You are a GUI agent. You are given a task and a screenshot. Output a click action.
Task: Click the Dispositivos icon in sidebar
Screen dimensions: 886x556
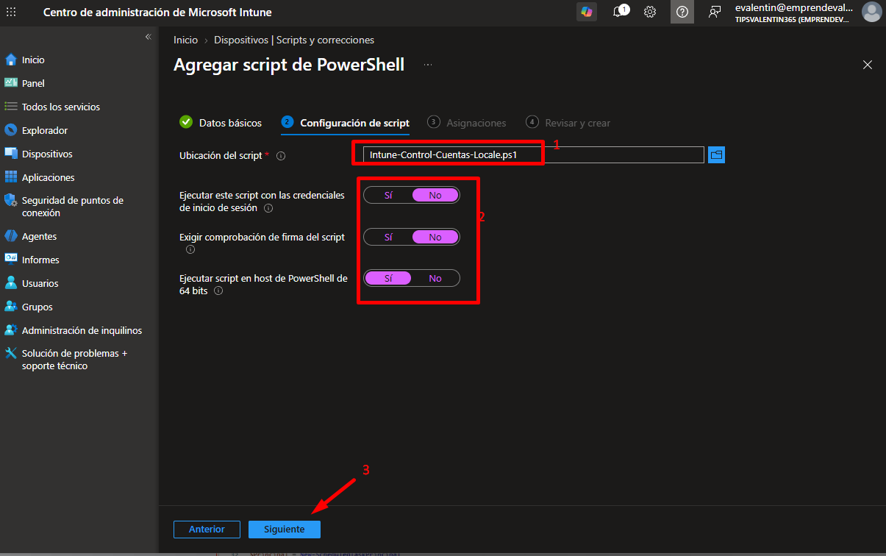11,153
